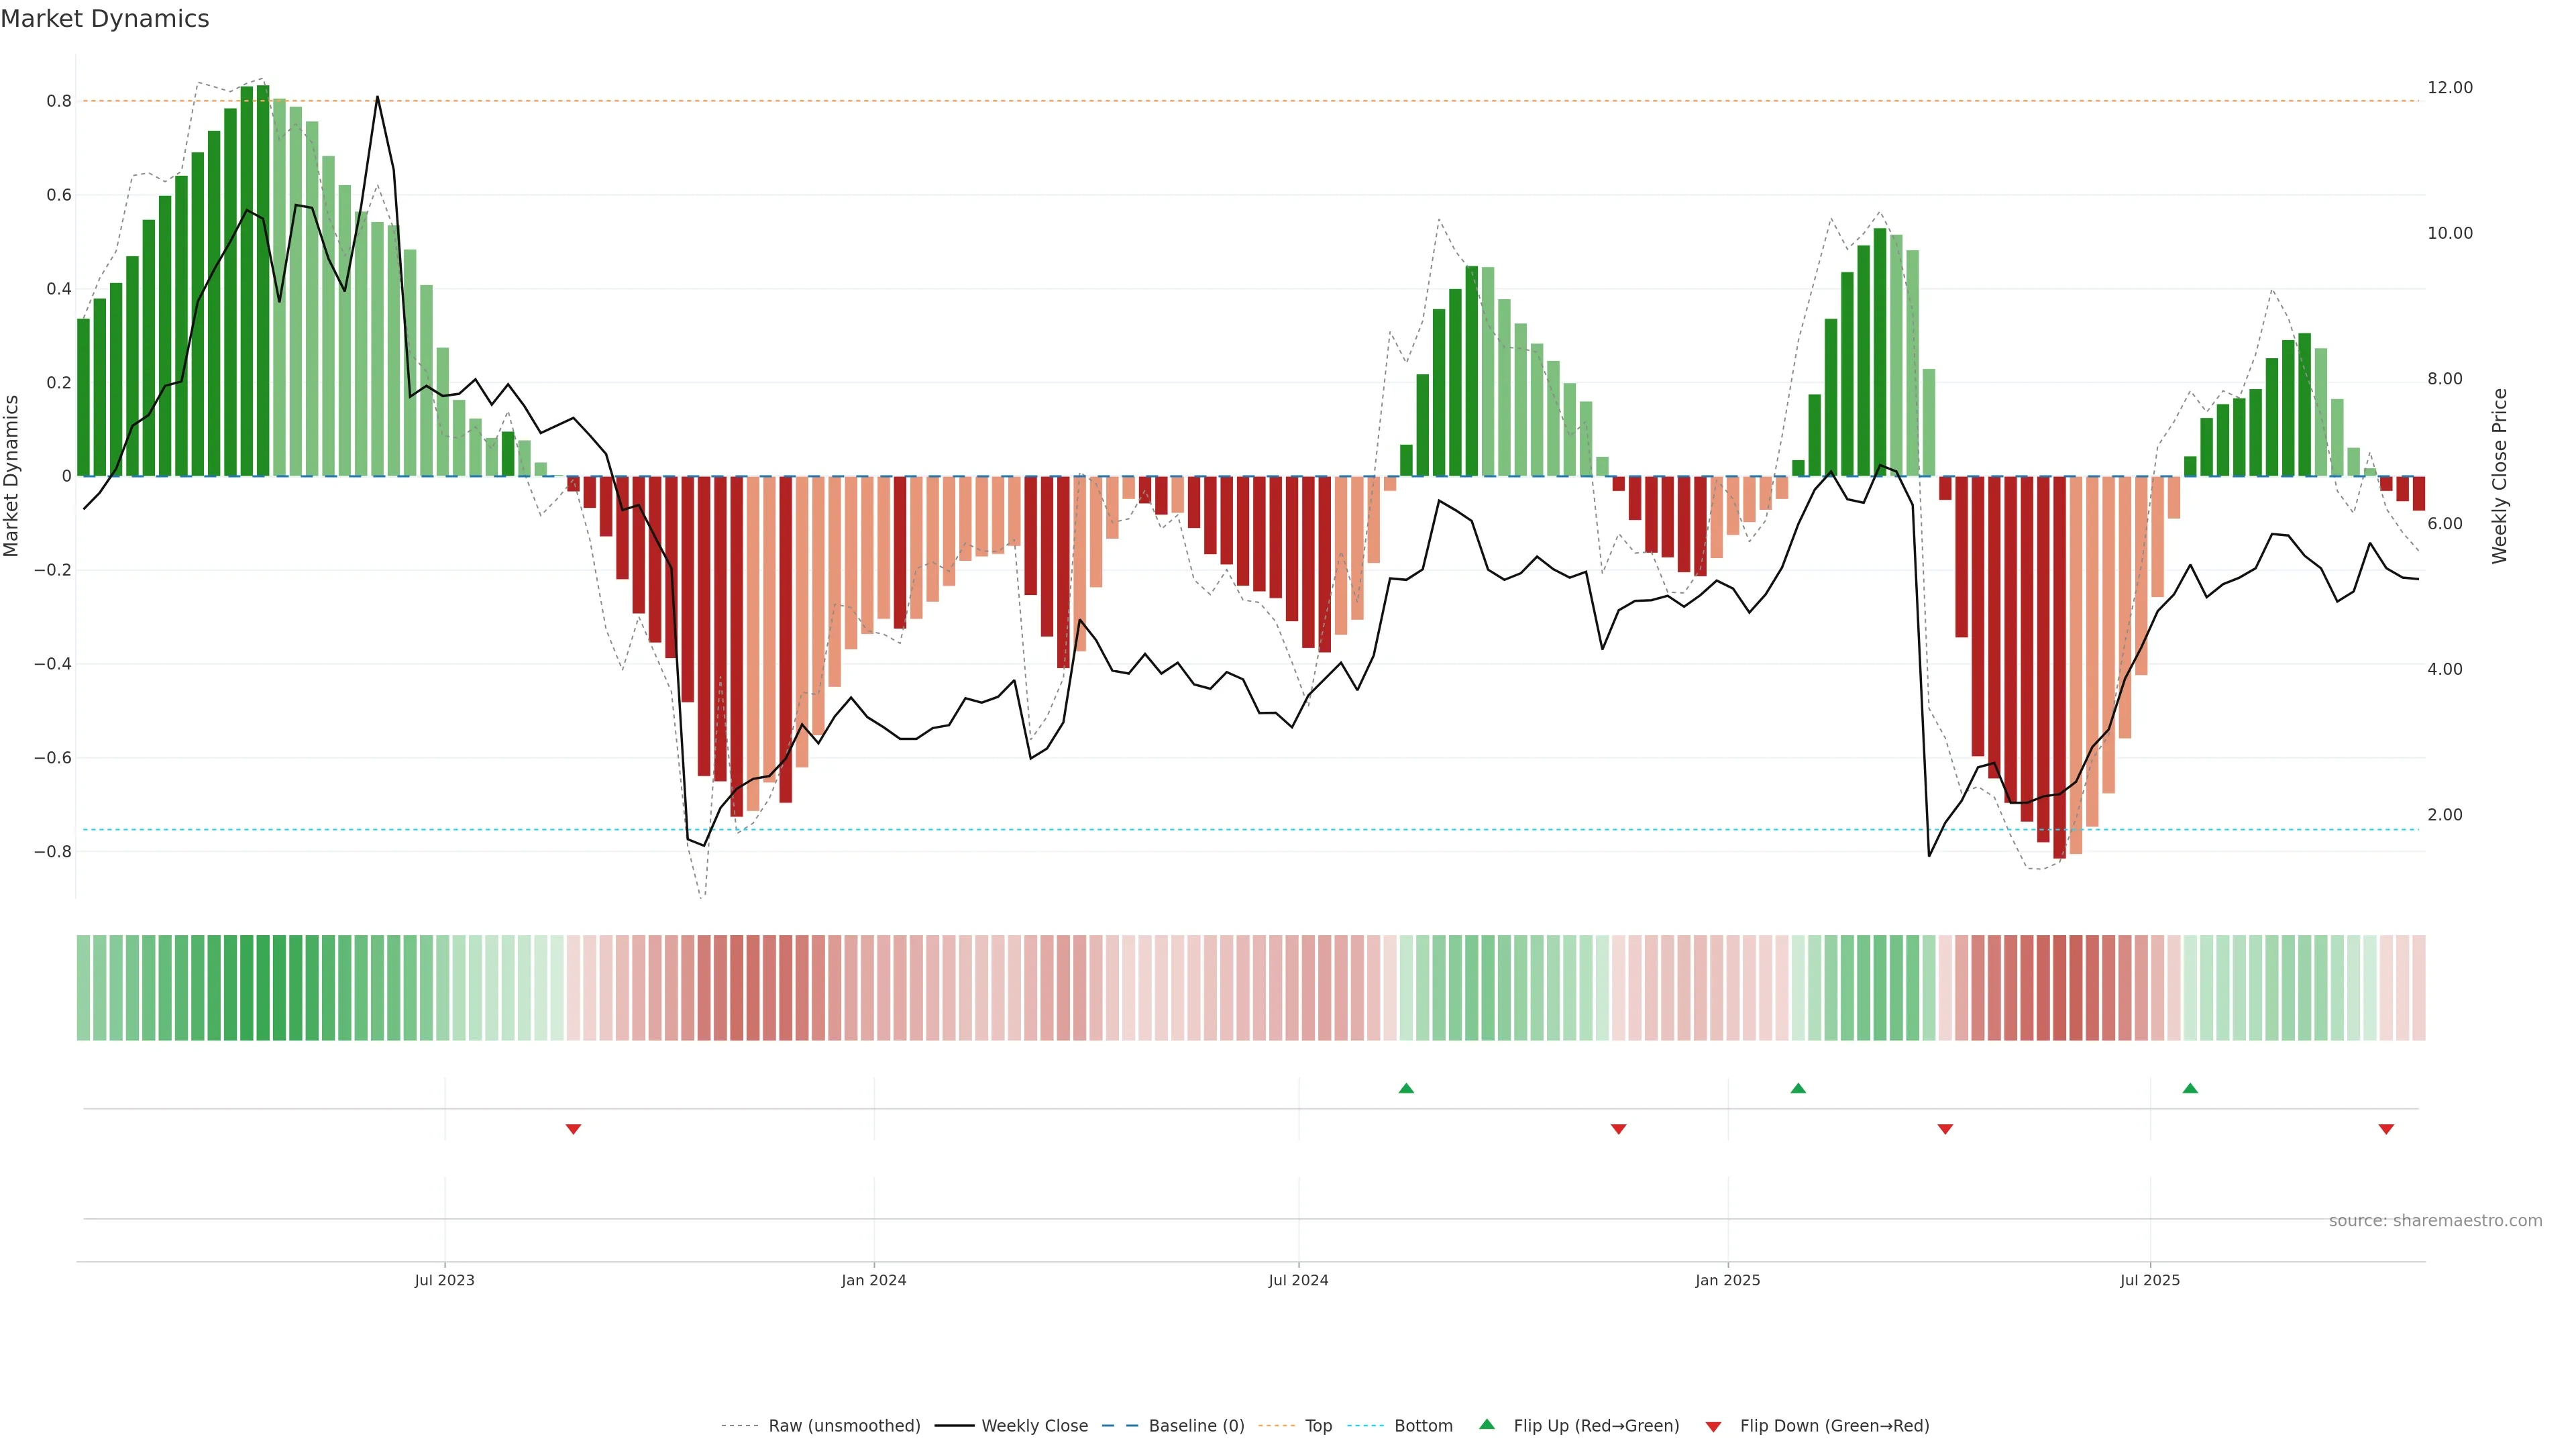
Task: Toggle the Raw (unsmoothed) legend entry
Action: click(x=844, y=1426)
